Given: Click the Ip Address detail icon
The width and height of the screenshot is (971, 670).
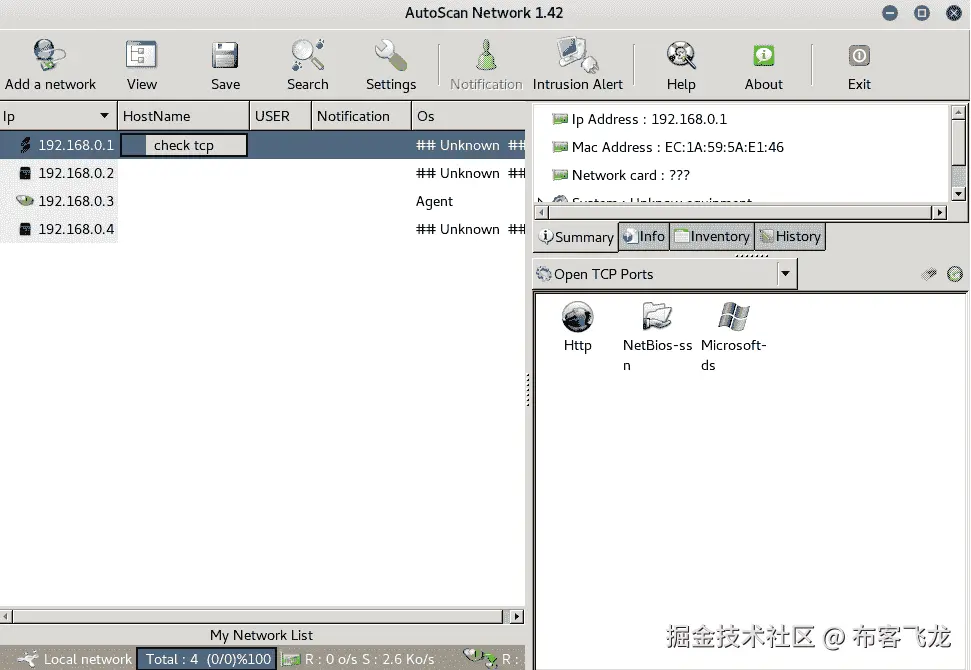Looking at the screenshot, I should click(x=560, y=119).
